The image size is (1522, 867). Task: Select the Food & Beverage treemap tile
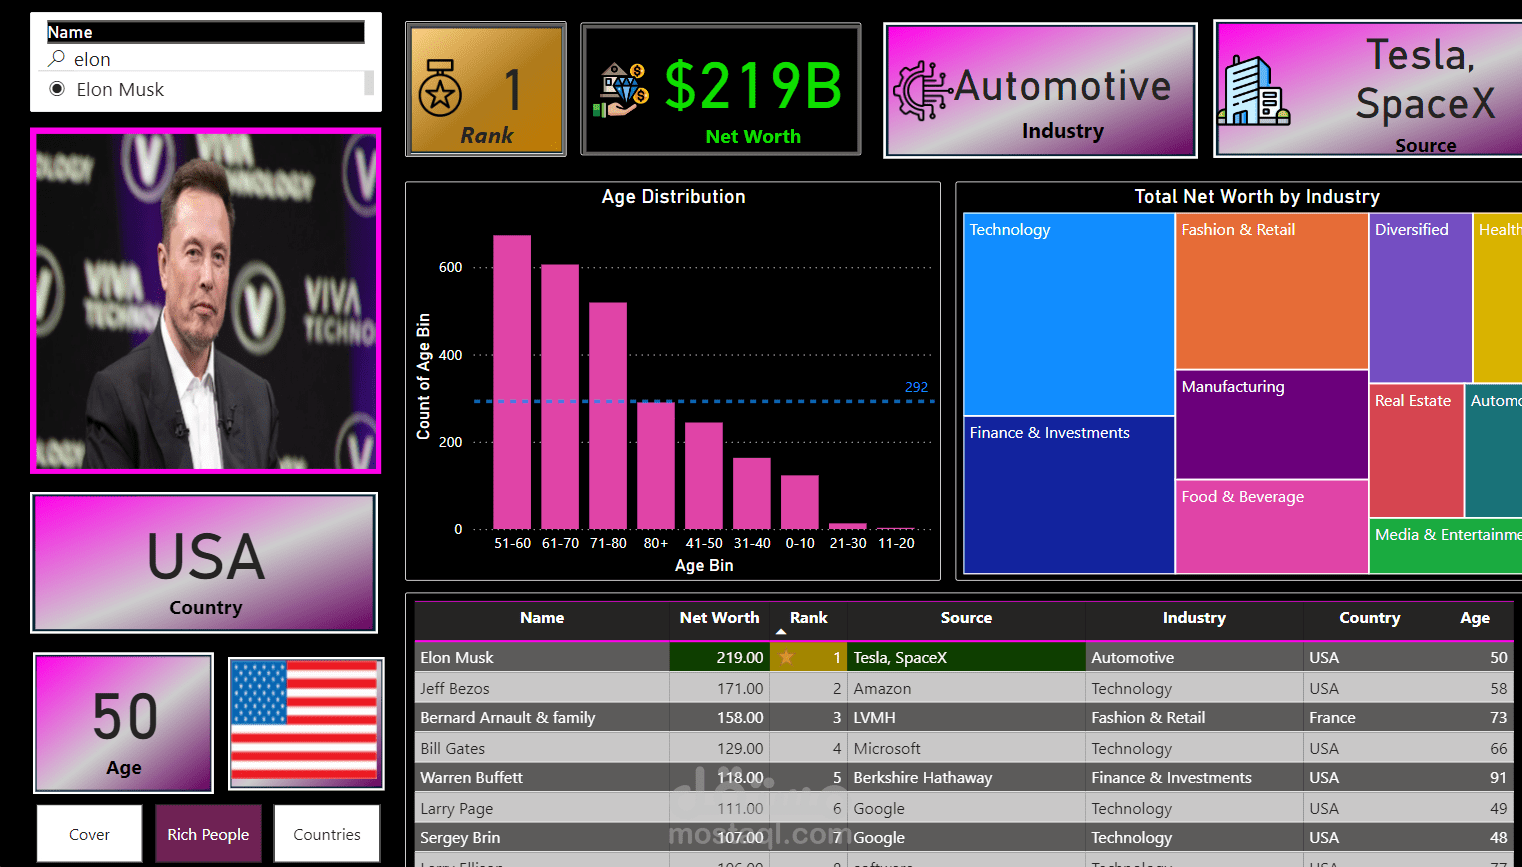(1272, 527)
